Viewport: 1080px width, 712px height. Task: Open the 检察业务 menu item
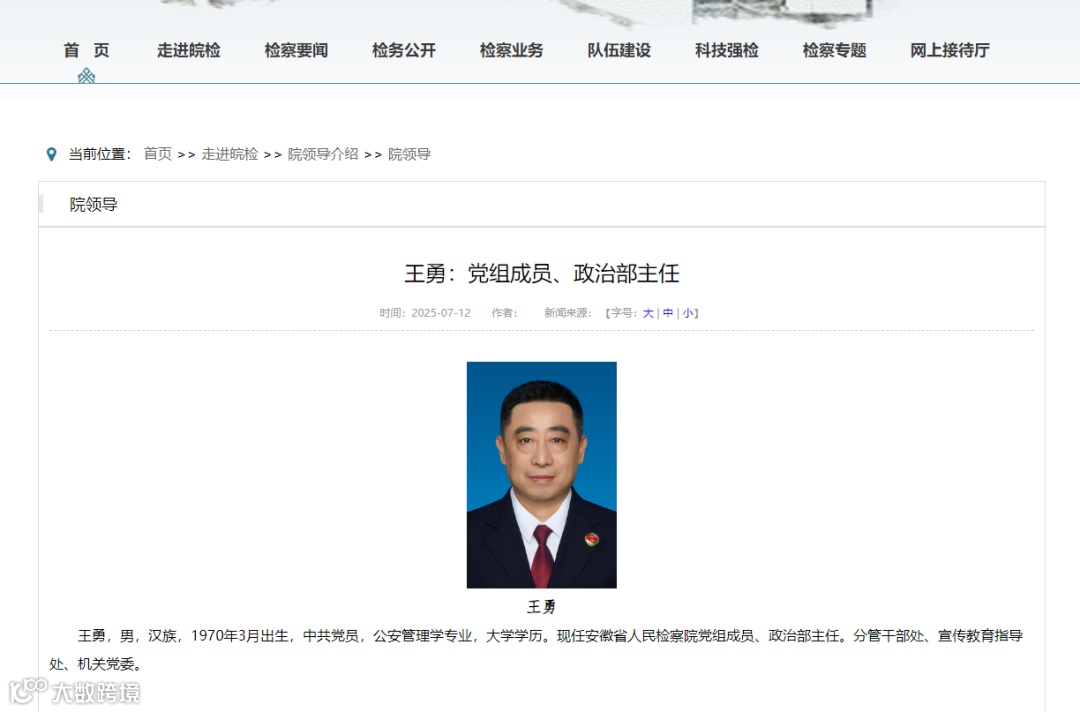[x=511, y=50]
